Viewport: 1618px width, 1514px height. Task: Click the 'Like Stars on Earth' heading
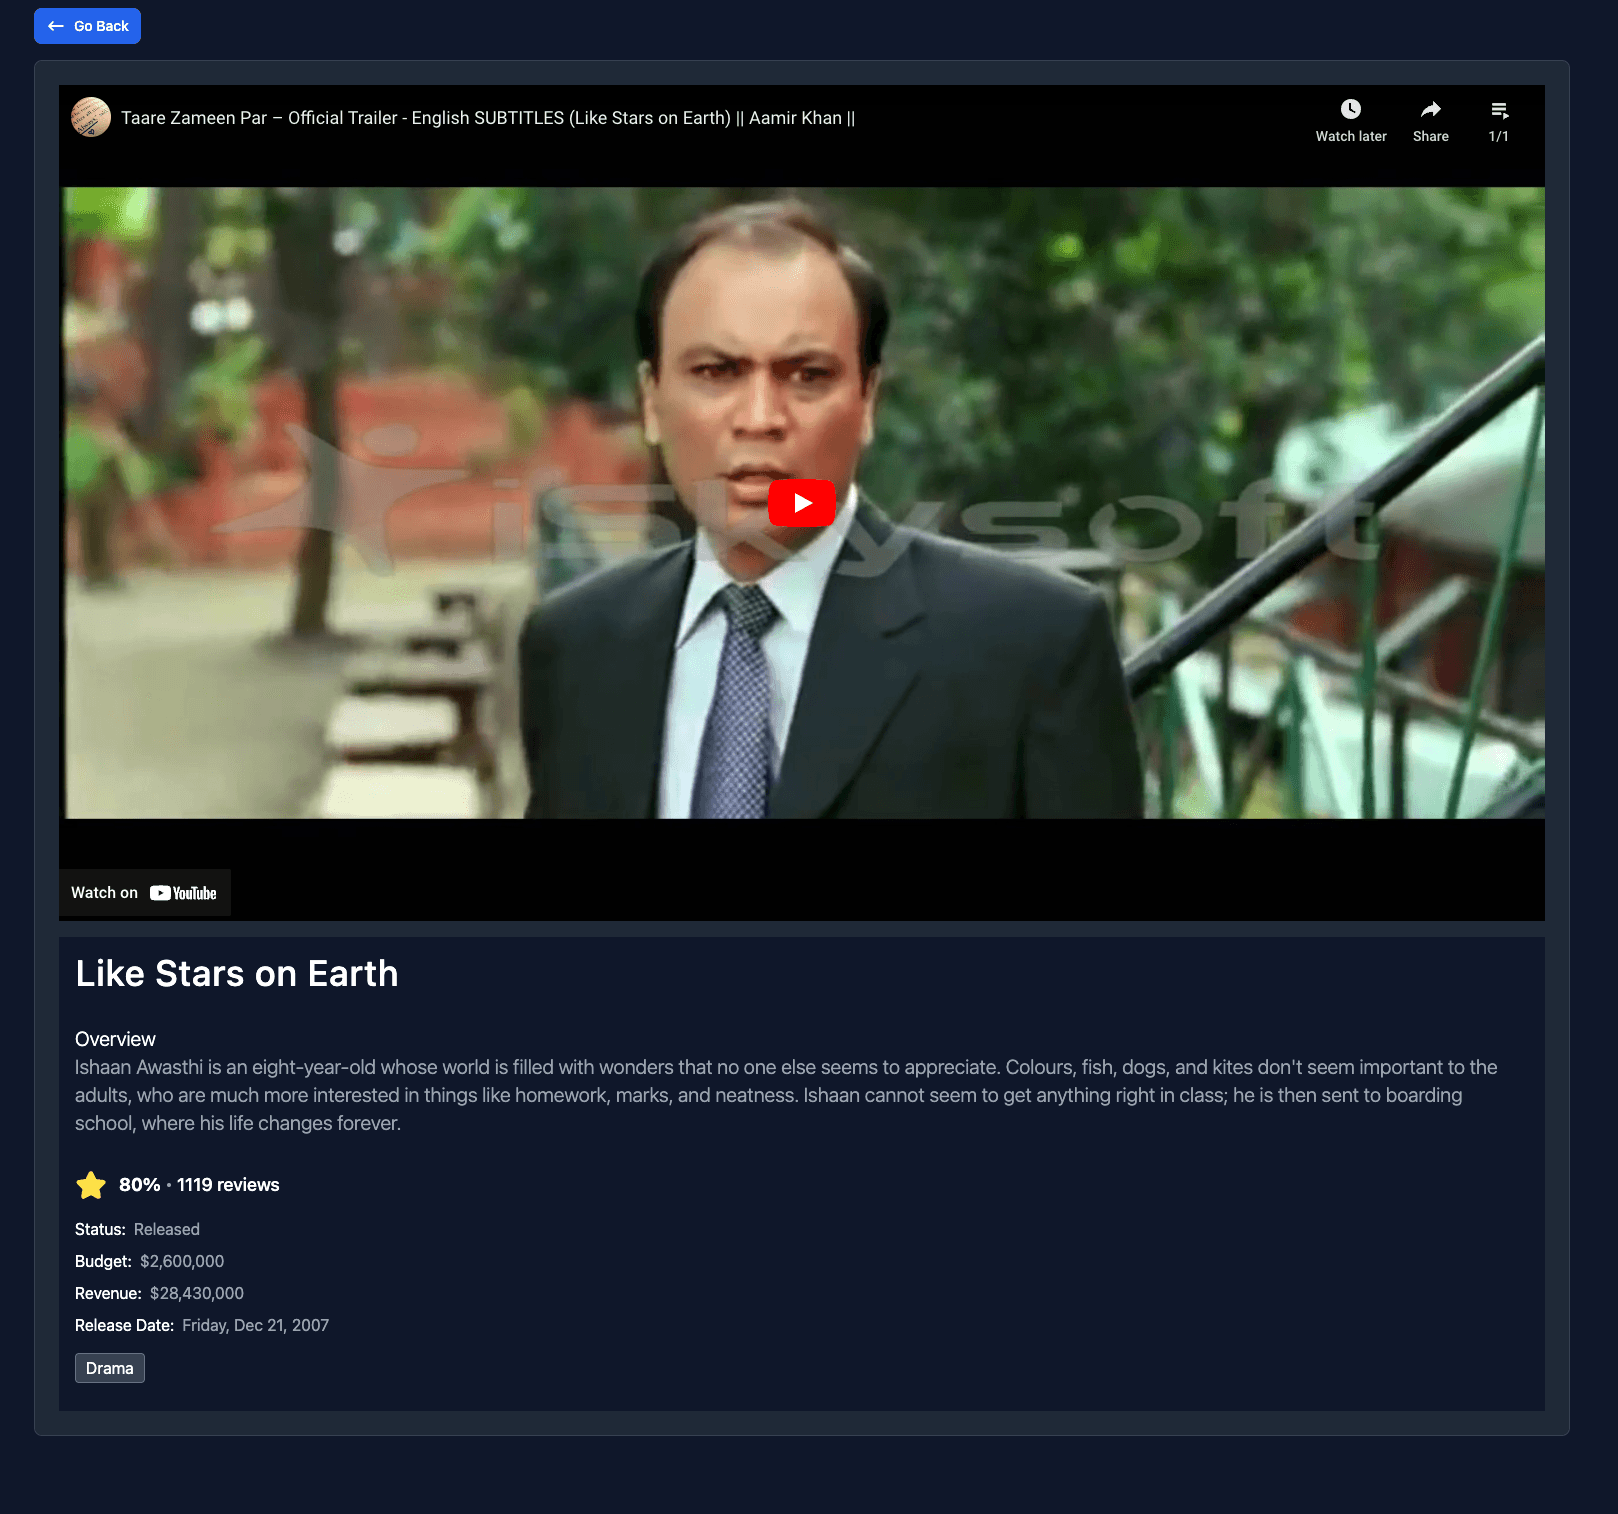[x=237, y=973]
